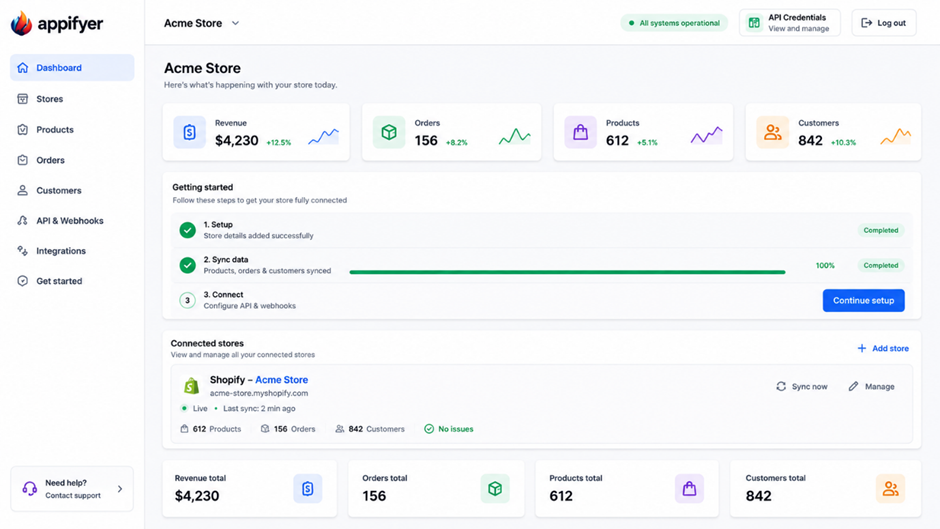Viewport: 940px width, 529px height.
Task: Click the plus icon beside Add store
Action: 861,348
